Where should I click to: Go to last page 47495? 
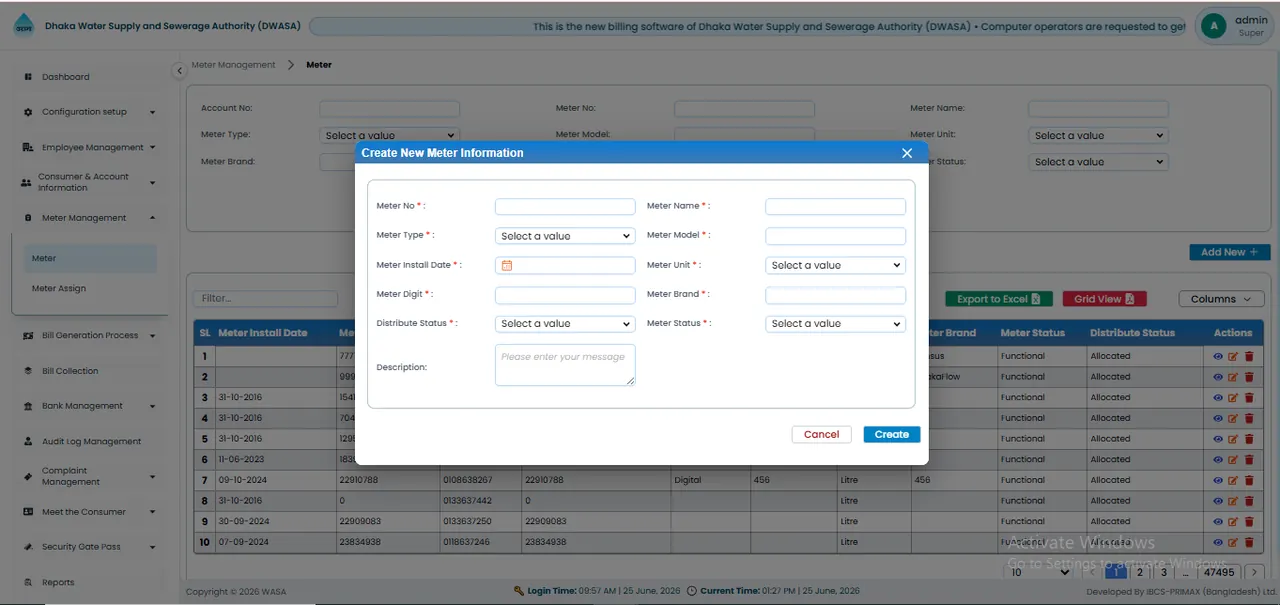(1220, 572)
